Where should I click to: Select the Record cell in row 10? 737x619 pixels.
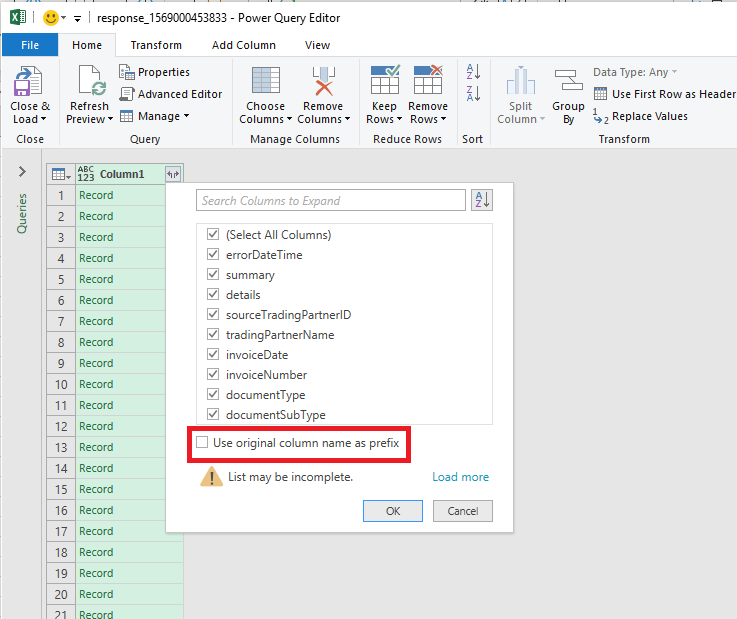[x=121, y=384]
